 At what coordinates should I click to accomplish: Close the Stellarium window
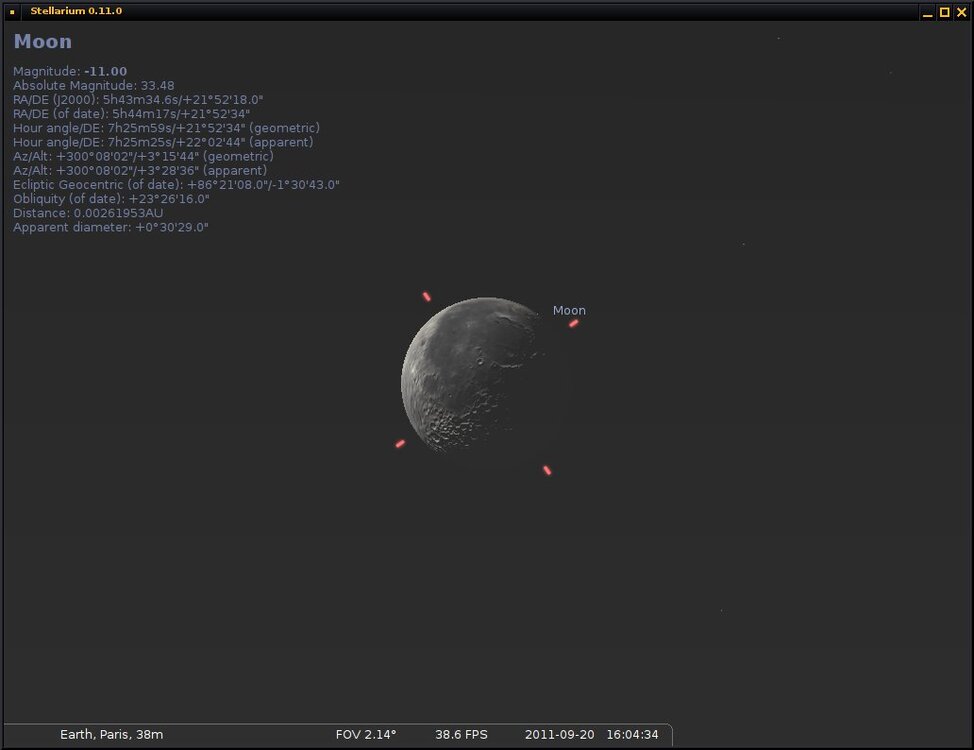(961, 12)
